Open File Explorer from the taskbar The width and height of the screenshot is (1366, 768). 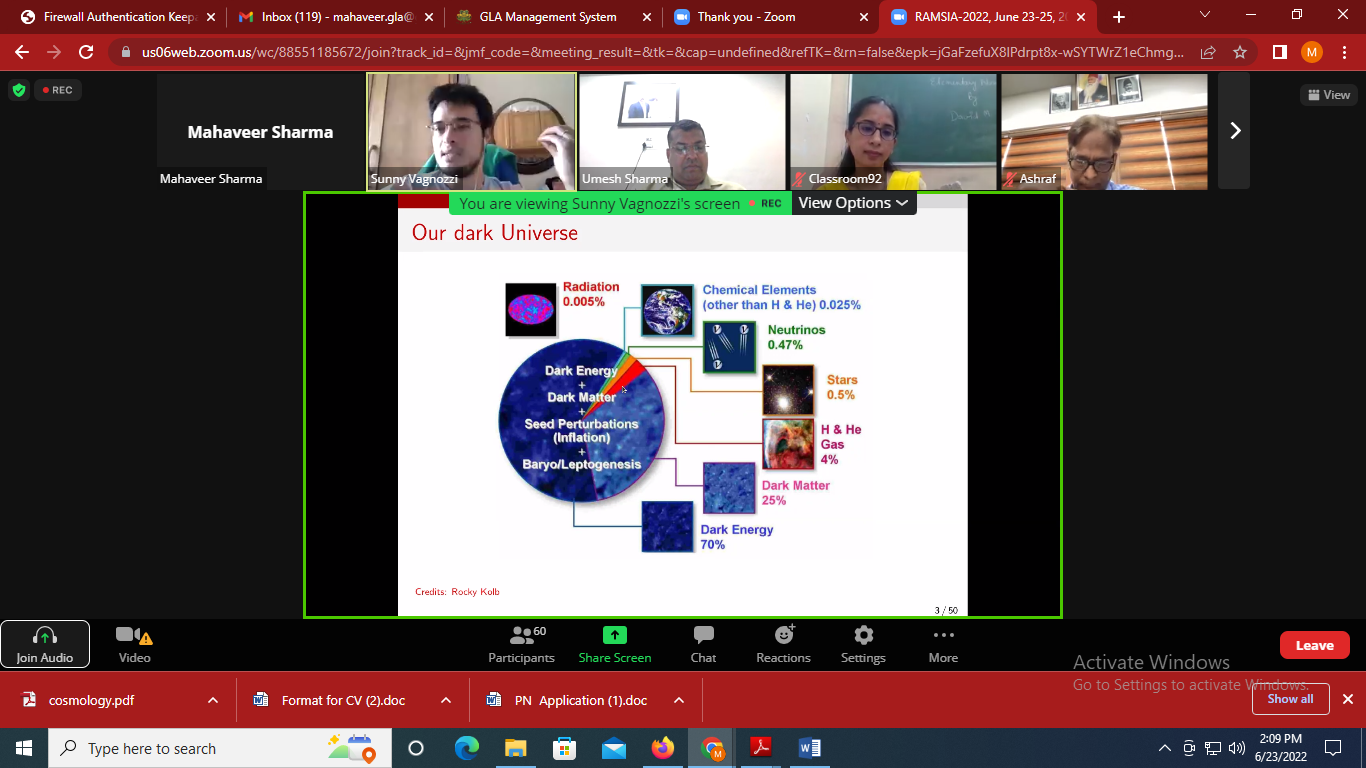[x=515, y=748]
